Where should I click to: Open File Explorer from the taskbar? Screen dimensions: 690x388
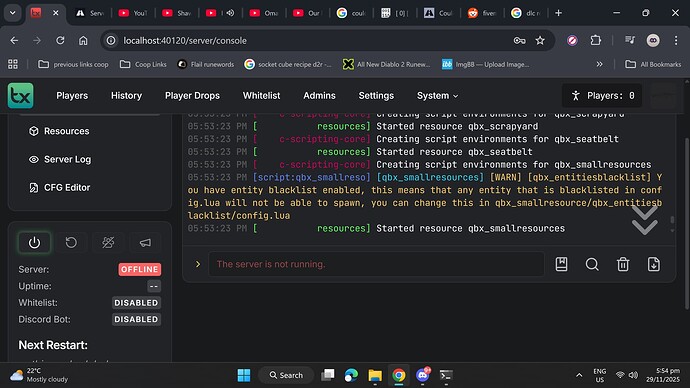(x=375, y=375)
